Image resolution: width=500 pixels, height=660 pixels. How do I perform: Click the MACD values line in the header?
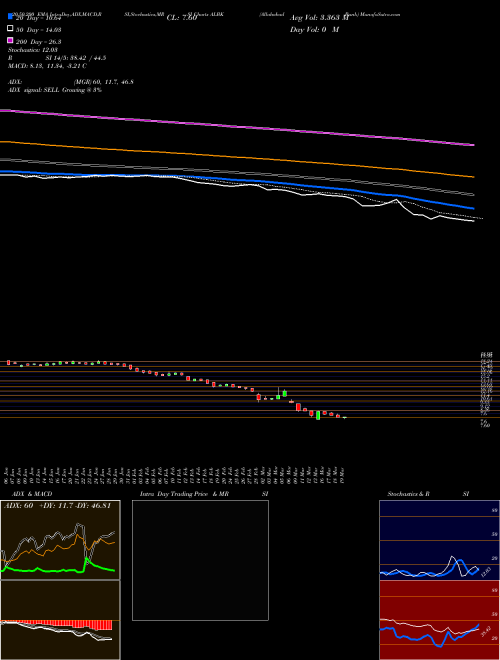coord(47,66)
